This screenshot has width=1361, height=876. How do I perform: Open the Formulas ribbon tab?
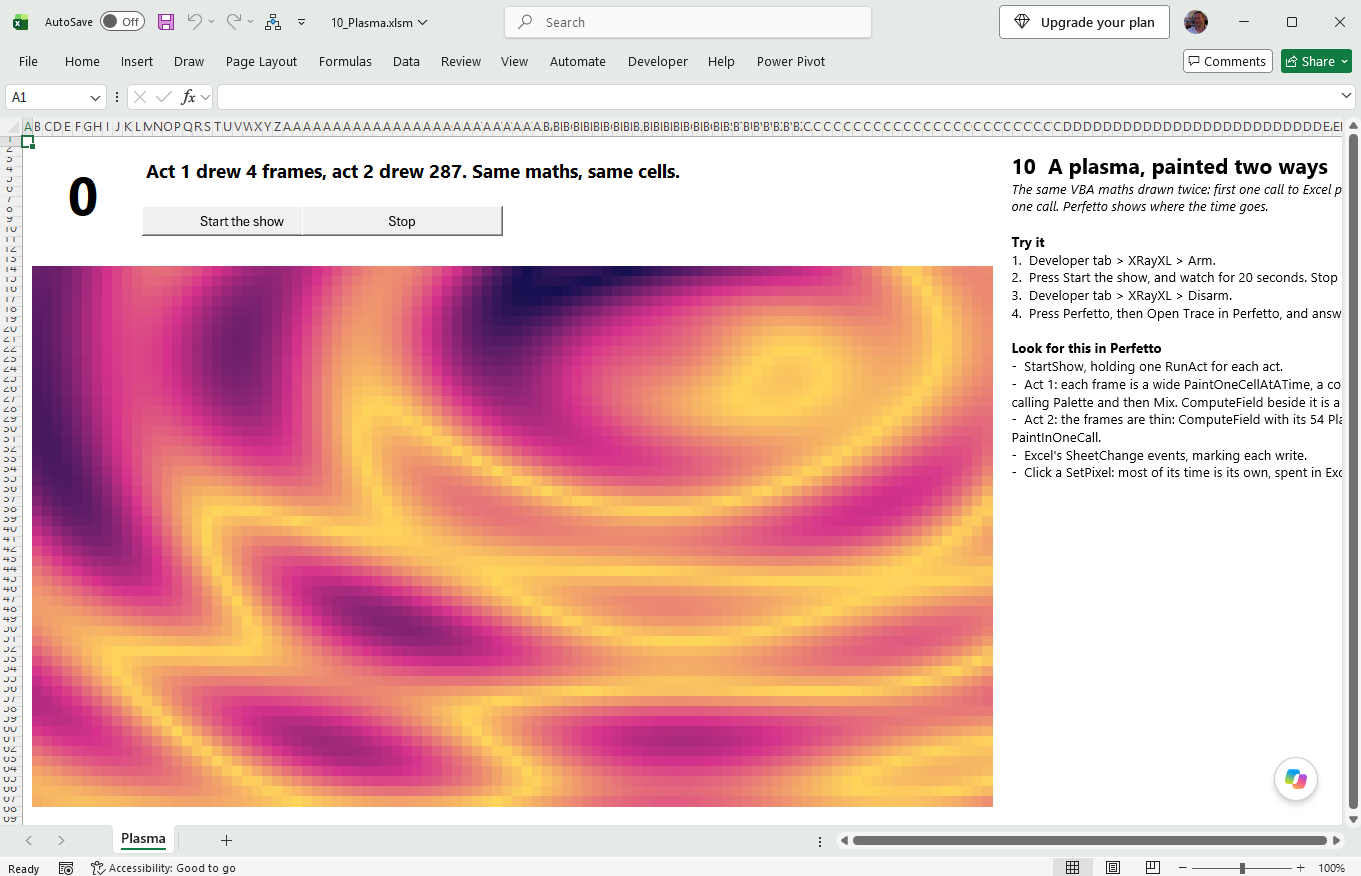point(345,61)
